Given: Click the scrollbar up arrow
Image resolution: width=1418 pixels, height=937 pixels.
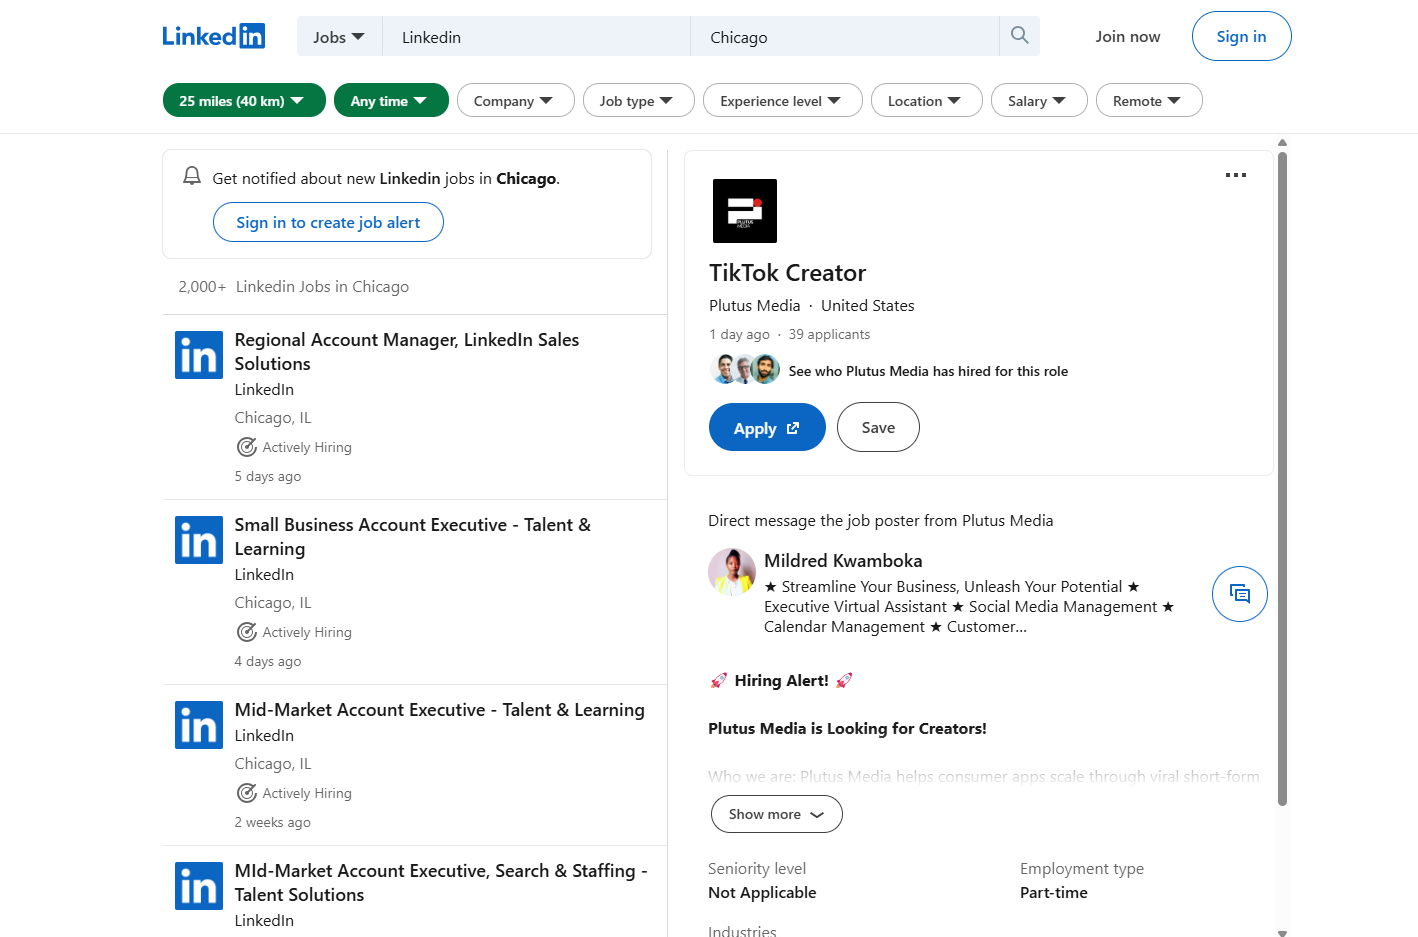Looking at the screenshot, I should (x=1282, y=143).
